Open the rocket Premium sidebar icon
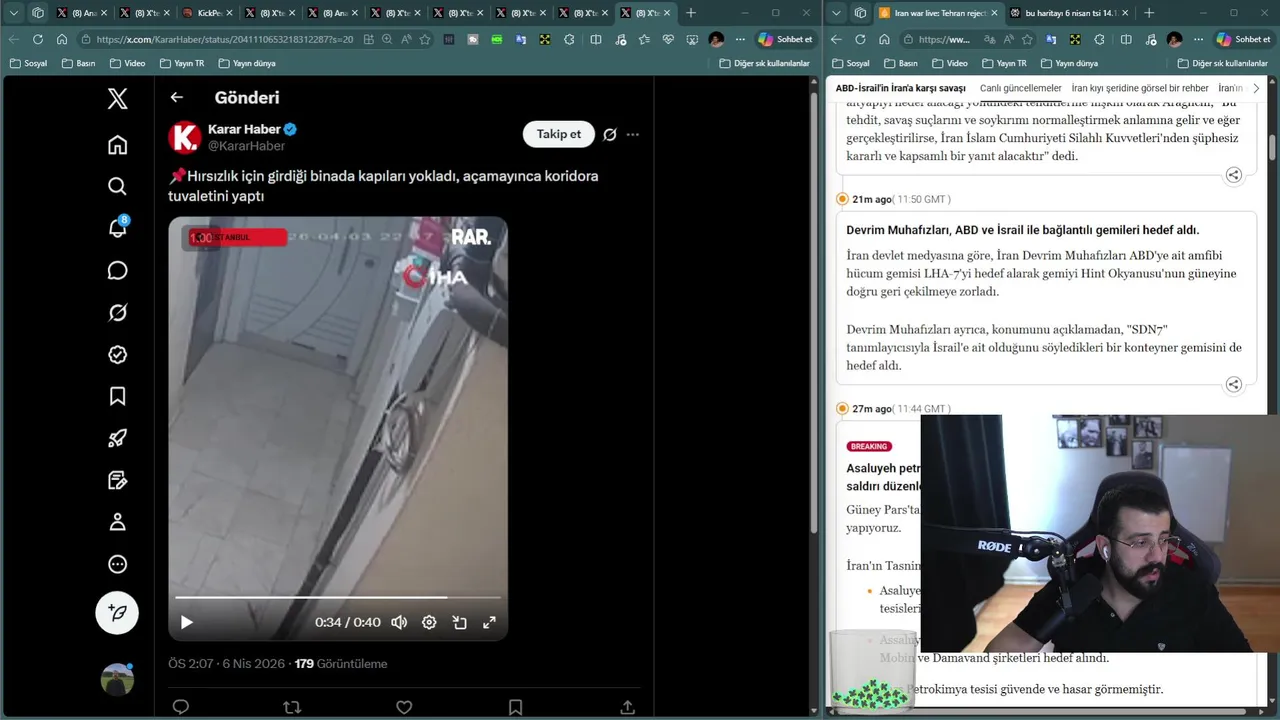 (117, 438)
